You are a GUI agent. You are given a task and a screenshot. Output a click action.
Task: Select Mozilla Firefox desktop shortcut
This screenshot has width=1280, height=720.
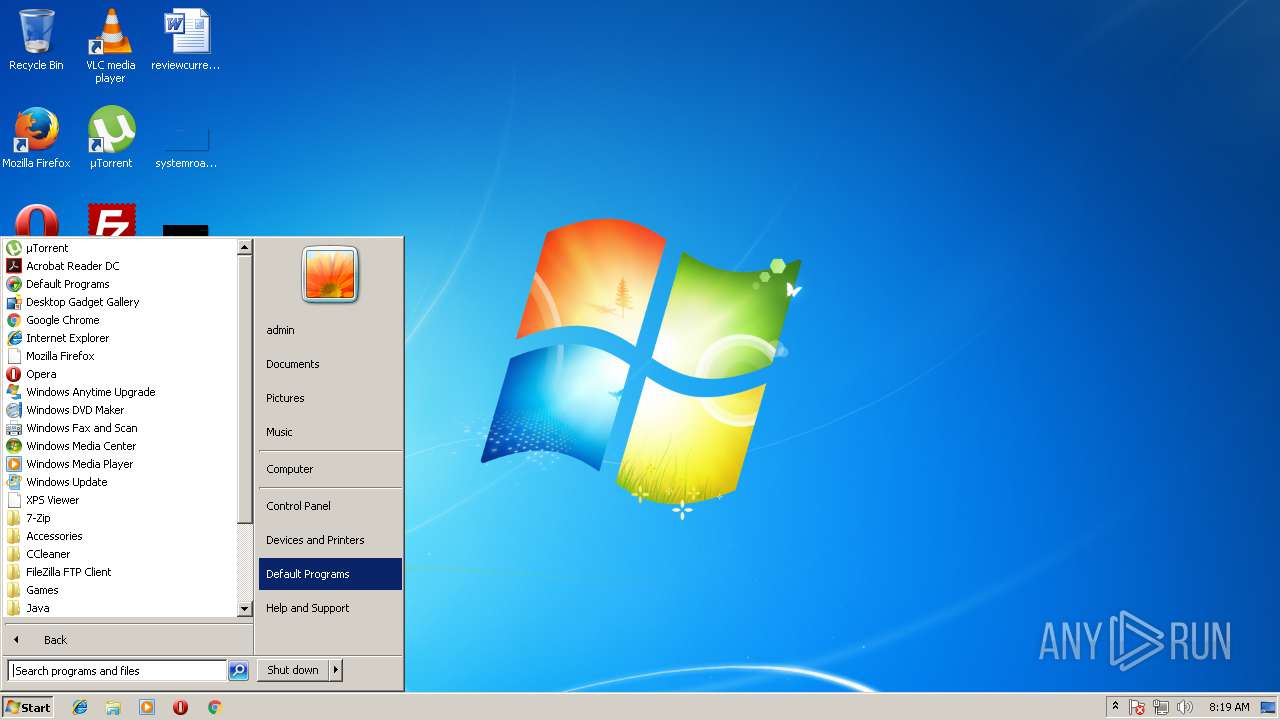click(x=36, y=138)
